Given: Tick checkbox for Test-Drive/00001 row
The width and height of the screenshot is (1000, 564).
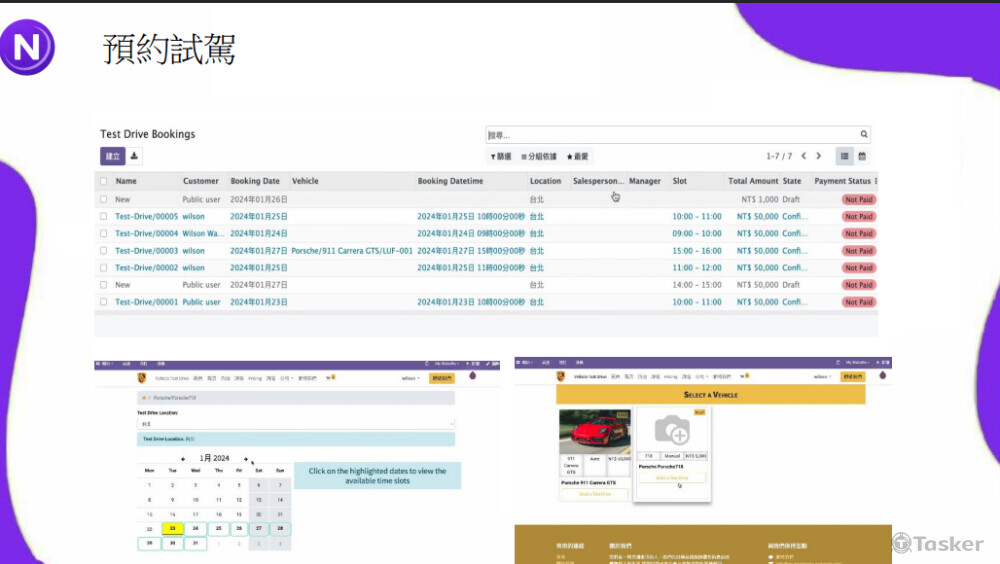Looking at the screenshot, I should [103, 302].
